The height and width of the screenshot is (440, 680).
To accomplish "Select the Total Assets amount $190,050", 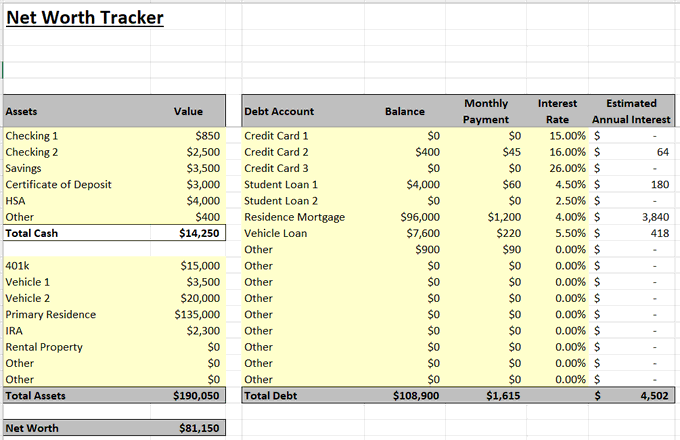I will [196, 396].
